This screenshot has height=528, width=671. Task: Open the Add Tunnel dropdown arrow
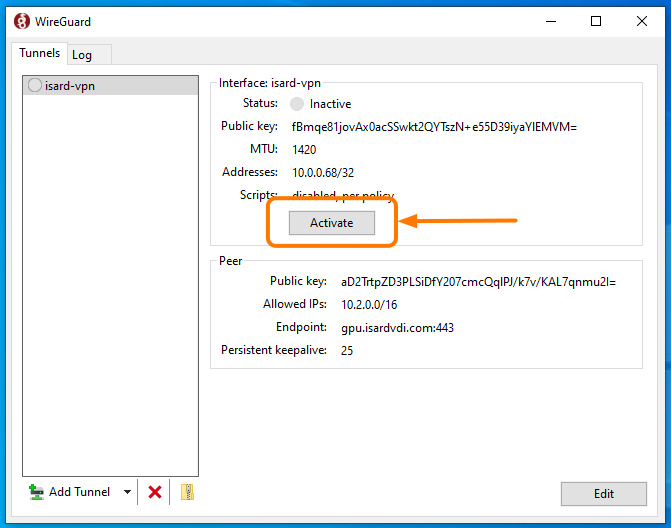coord(127,492)
